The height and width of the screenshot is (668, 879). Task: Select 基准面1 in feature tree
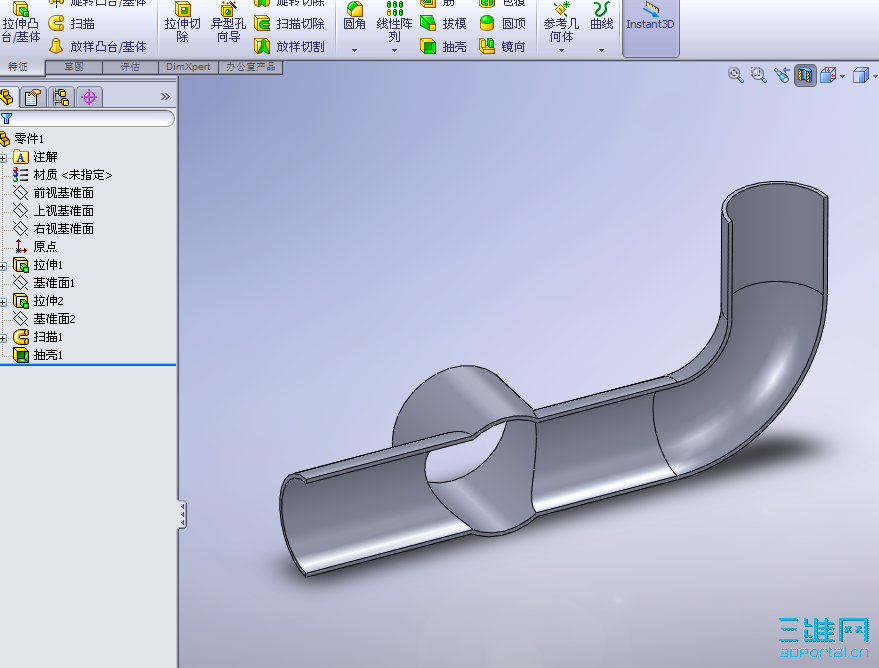(54, 282)
